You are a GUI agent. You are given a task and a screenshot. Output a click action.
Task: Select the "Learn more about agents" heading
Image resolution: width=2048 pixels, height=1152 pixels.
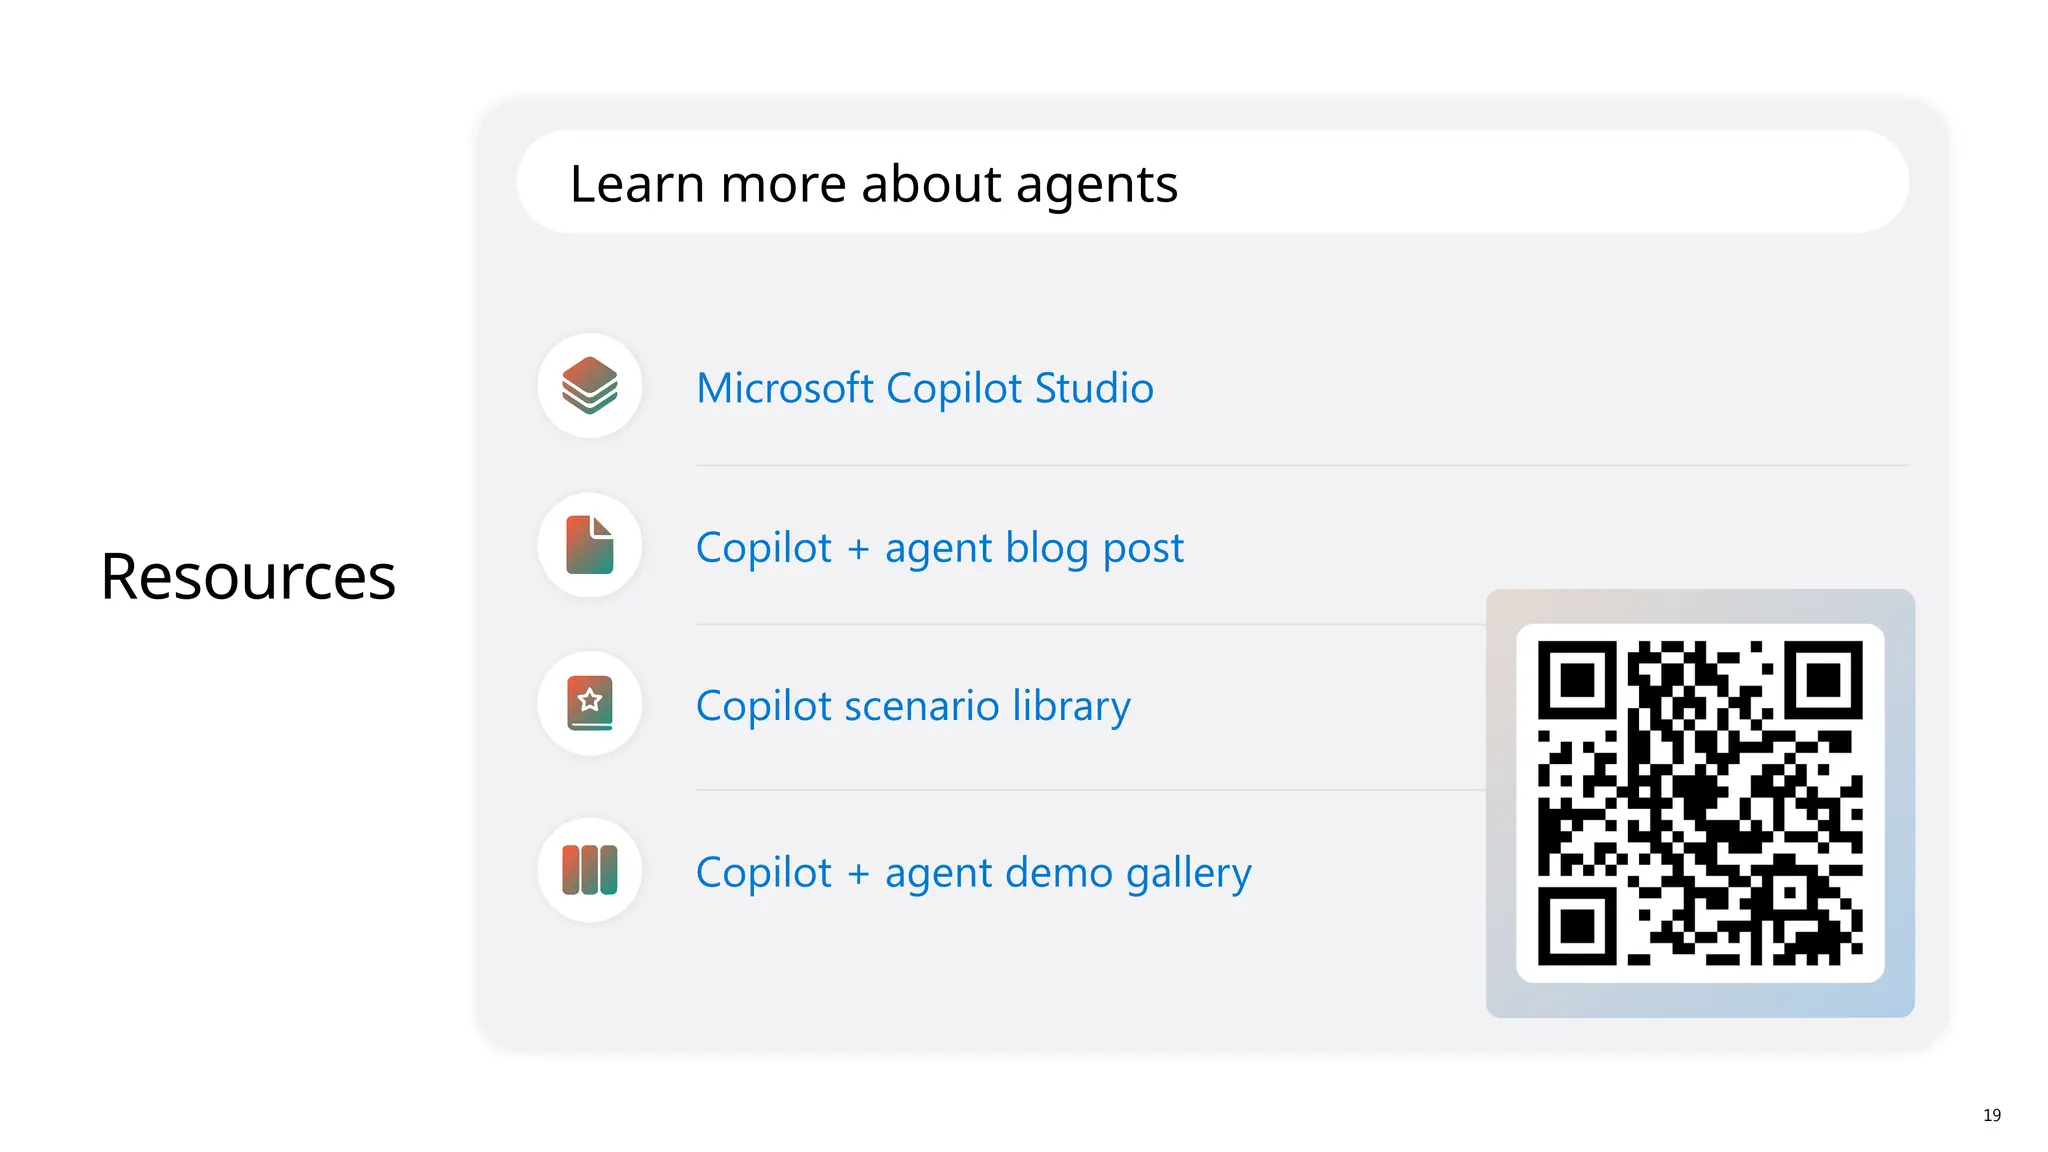874,184
